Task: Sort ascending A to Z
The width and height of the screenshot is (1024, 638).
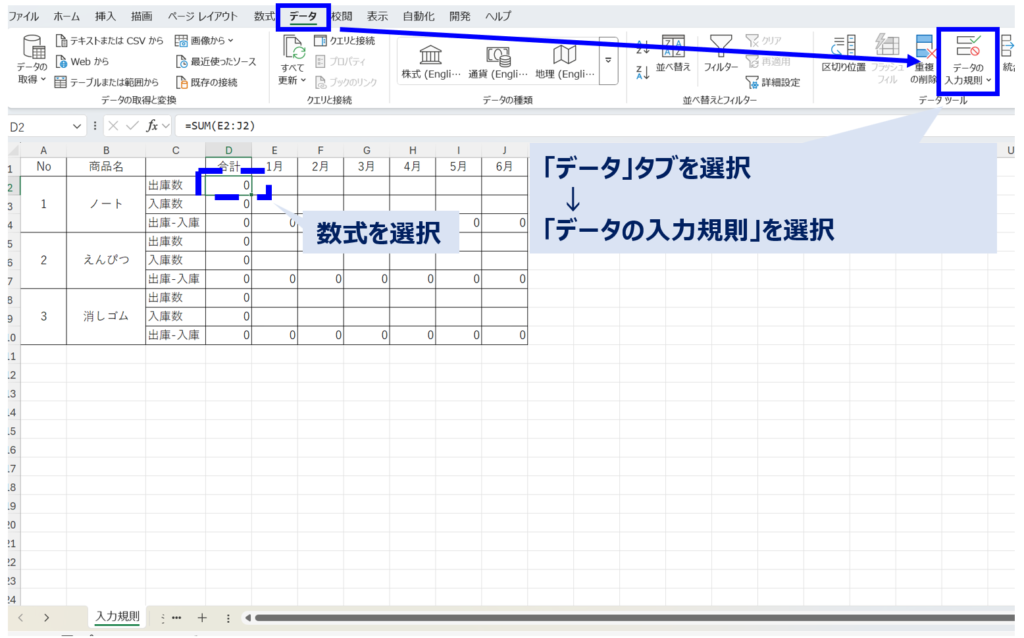Action: tap(643, 48)
